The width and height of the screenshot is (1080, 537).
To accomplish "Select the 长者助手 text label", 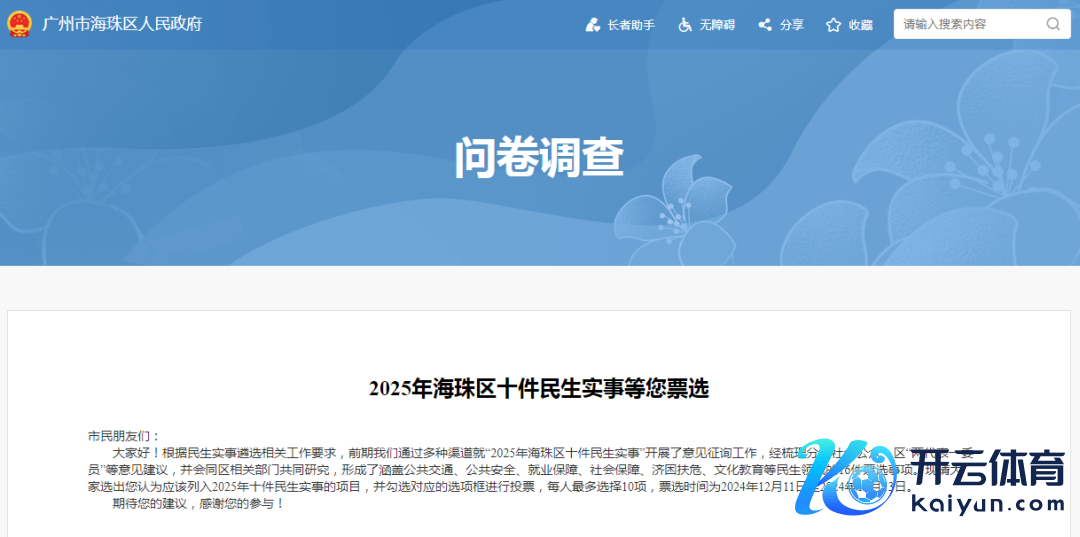I will pyautogui.click(x=631, y=25).
